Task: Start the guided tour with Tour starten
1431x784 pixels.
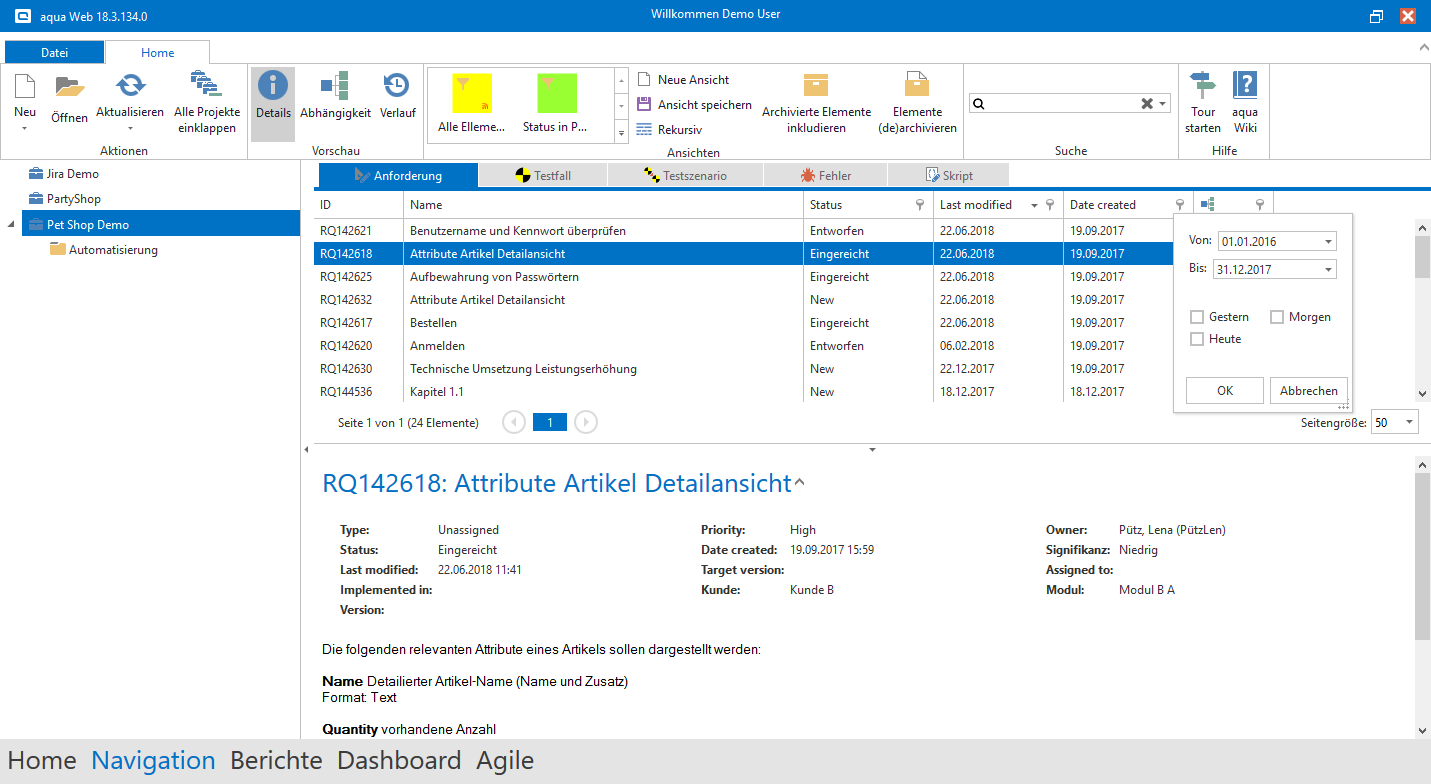Action: tap(1202, 87)
